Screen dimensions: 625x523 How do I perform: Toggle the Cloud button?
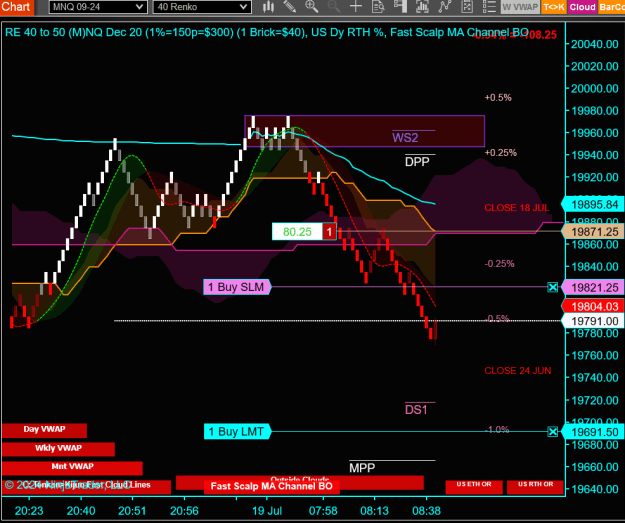tap(582, 7)
